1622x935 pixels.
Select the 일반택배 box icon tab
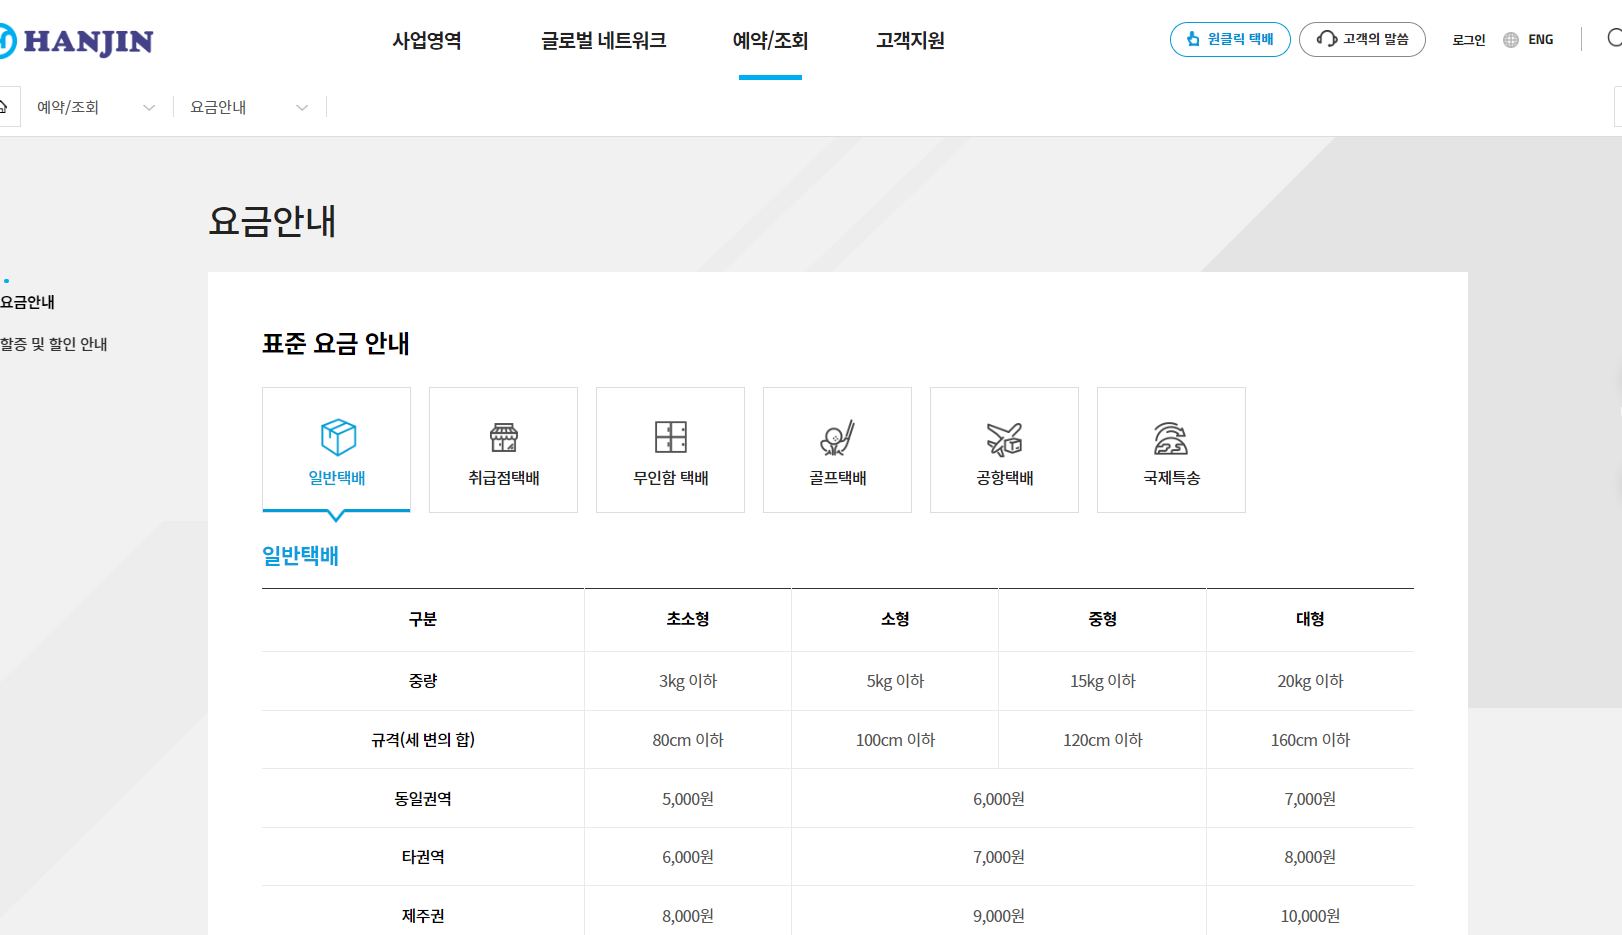336,450
